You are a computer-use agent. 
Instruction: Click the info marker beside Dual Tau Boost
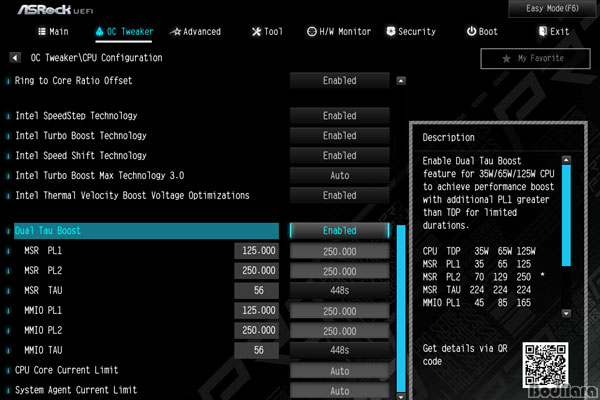click(x=8, y=231)
